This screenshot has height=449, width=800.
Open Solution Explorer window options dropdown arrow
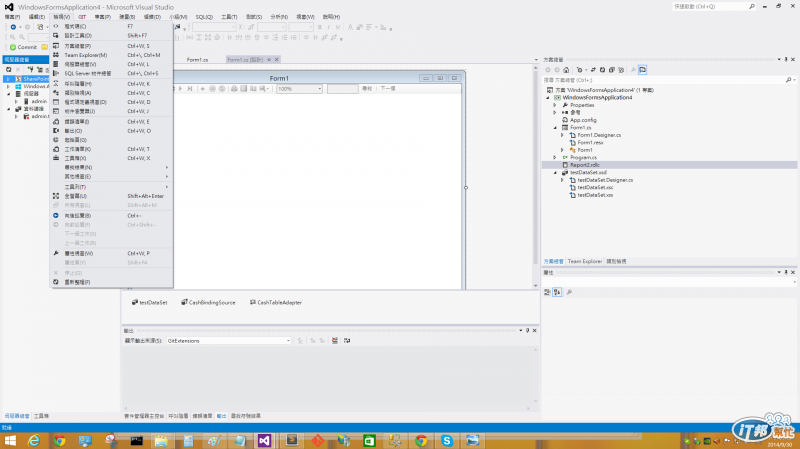[x=779, y=60]
